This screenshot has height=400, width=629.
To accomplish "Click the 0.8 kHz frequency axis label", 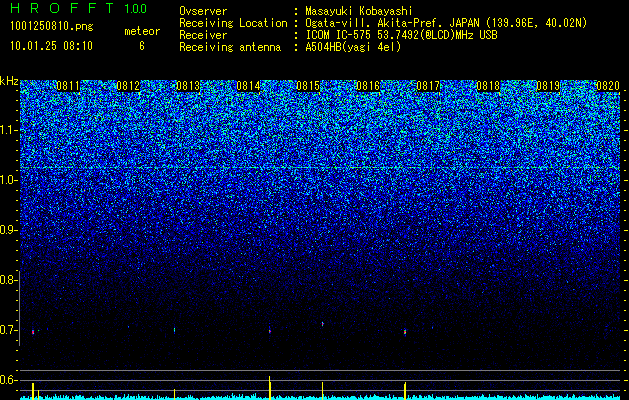I will point(7,280).
